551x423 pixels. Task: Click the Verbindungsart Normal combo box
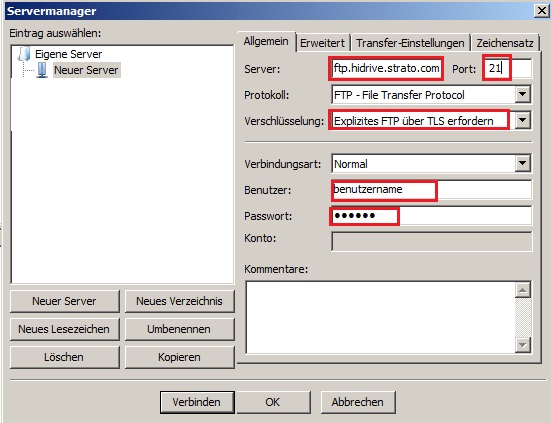(431, 163)
